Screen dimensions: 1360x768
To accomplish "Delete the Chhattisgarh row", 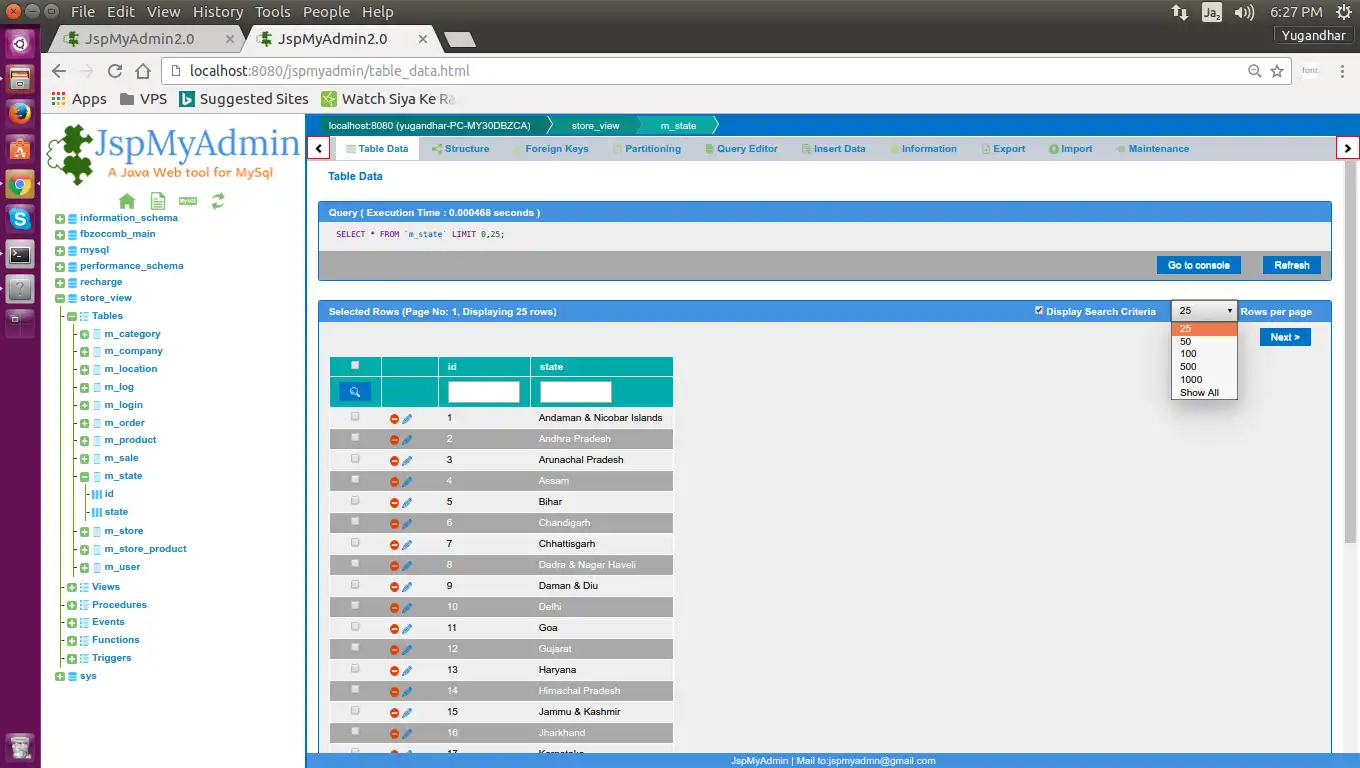I will 394,545.
